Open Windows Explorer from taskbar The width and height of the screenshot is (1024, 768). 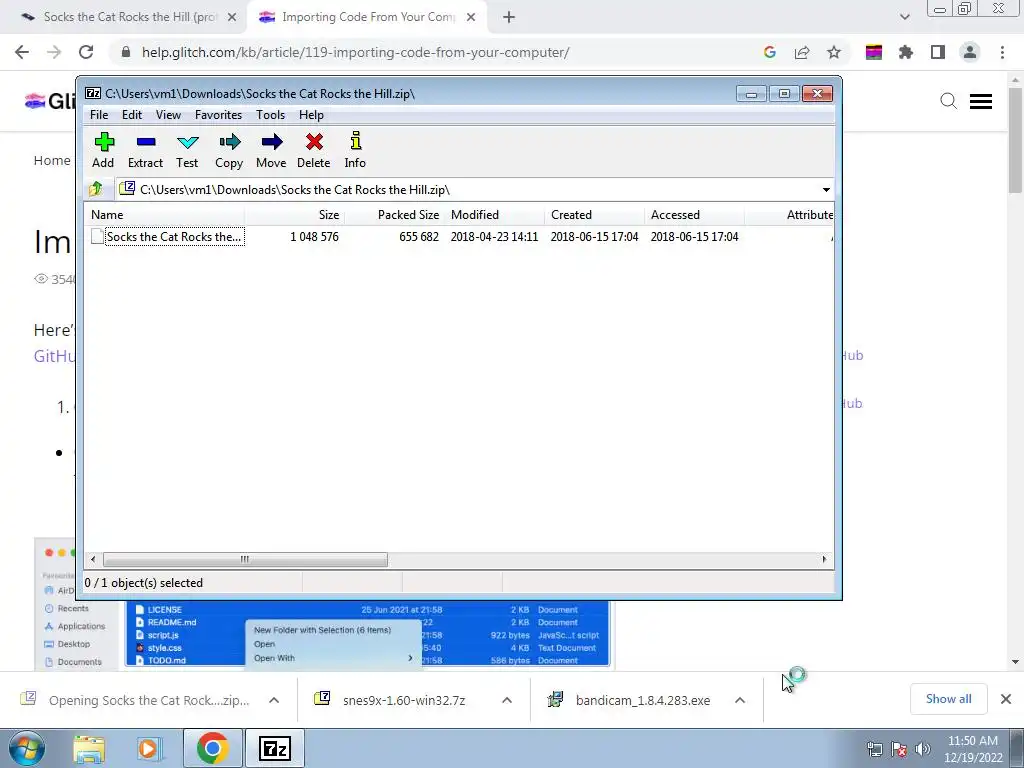click(89, 749)
